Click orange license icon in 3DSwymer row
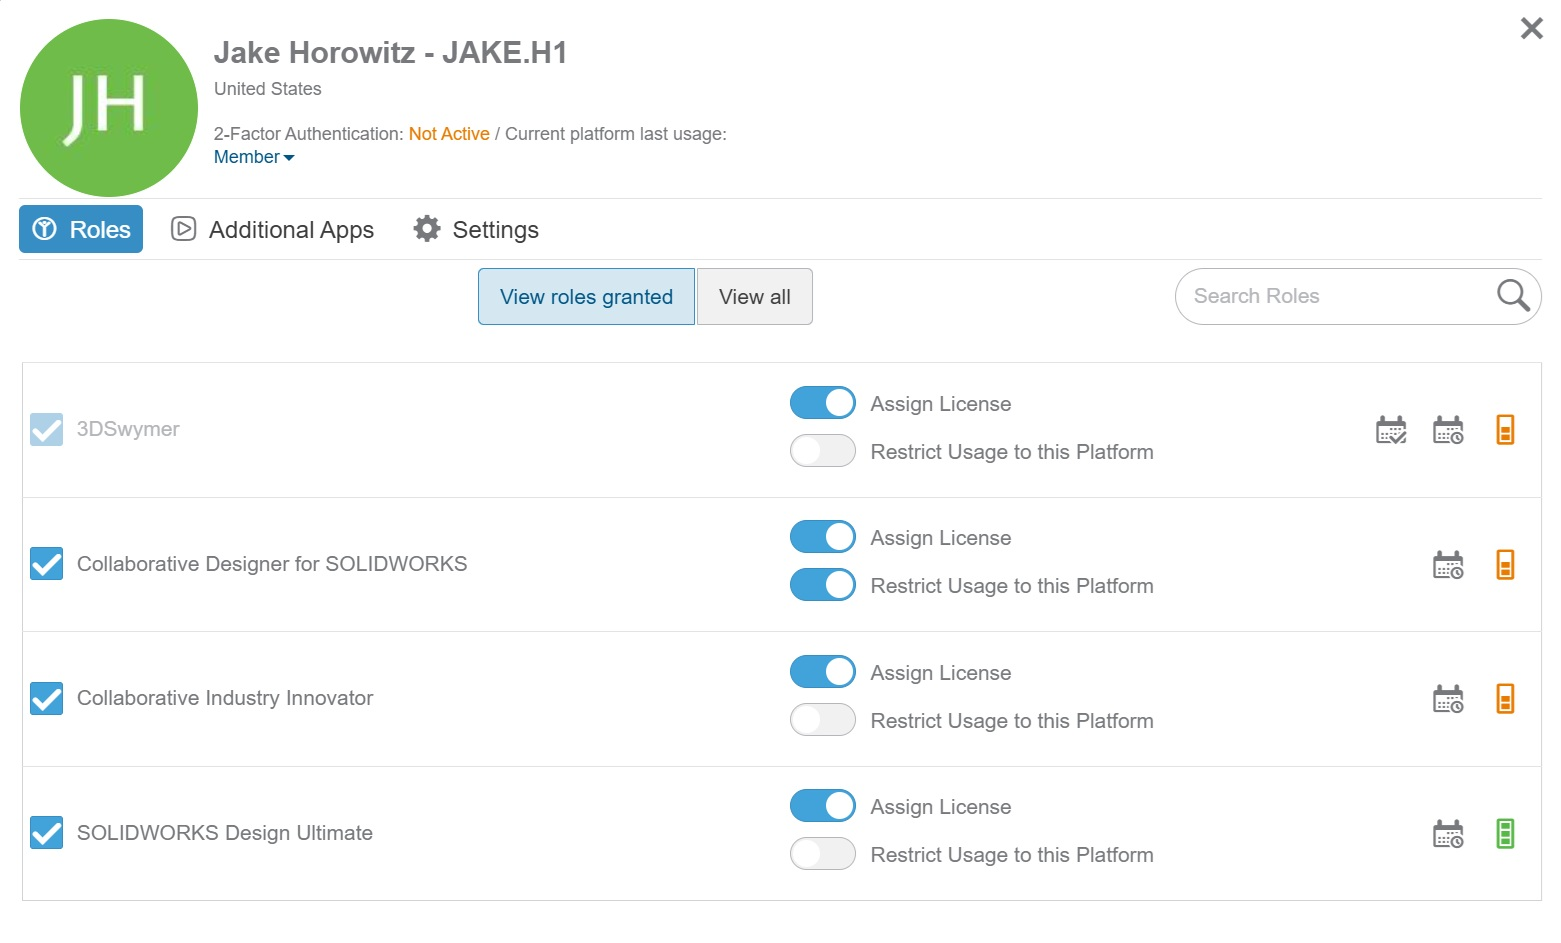Image resolution: width=1561 pixels, height=943 pixels. coord(1505,430)
